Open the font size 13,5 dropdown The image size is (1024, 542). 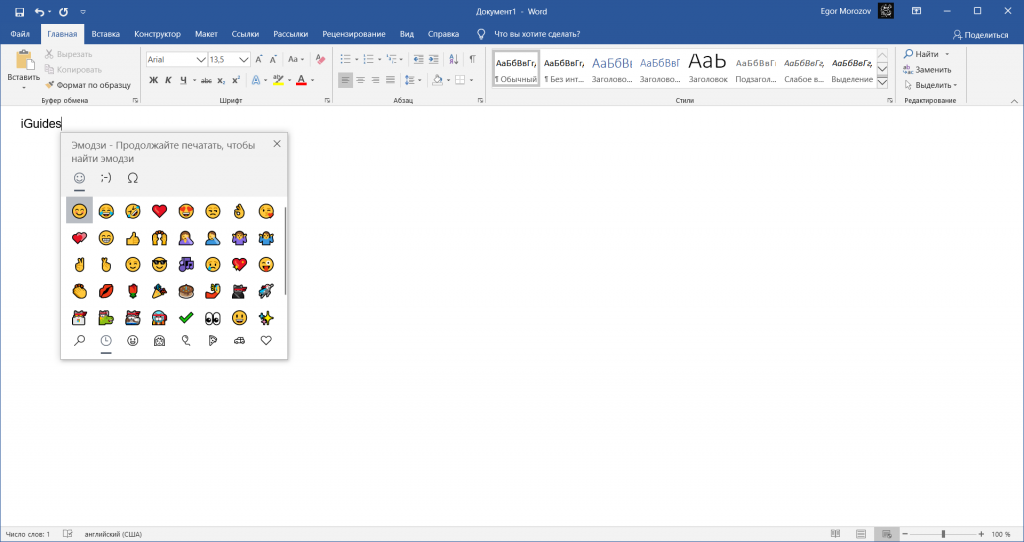click(x=243, y=59)
